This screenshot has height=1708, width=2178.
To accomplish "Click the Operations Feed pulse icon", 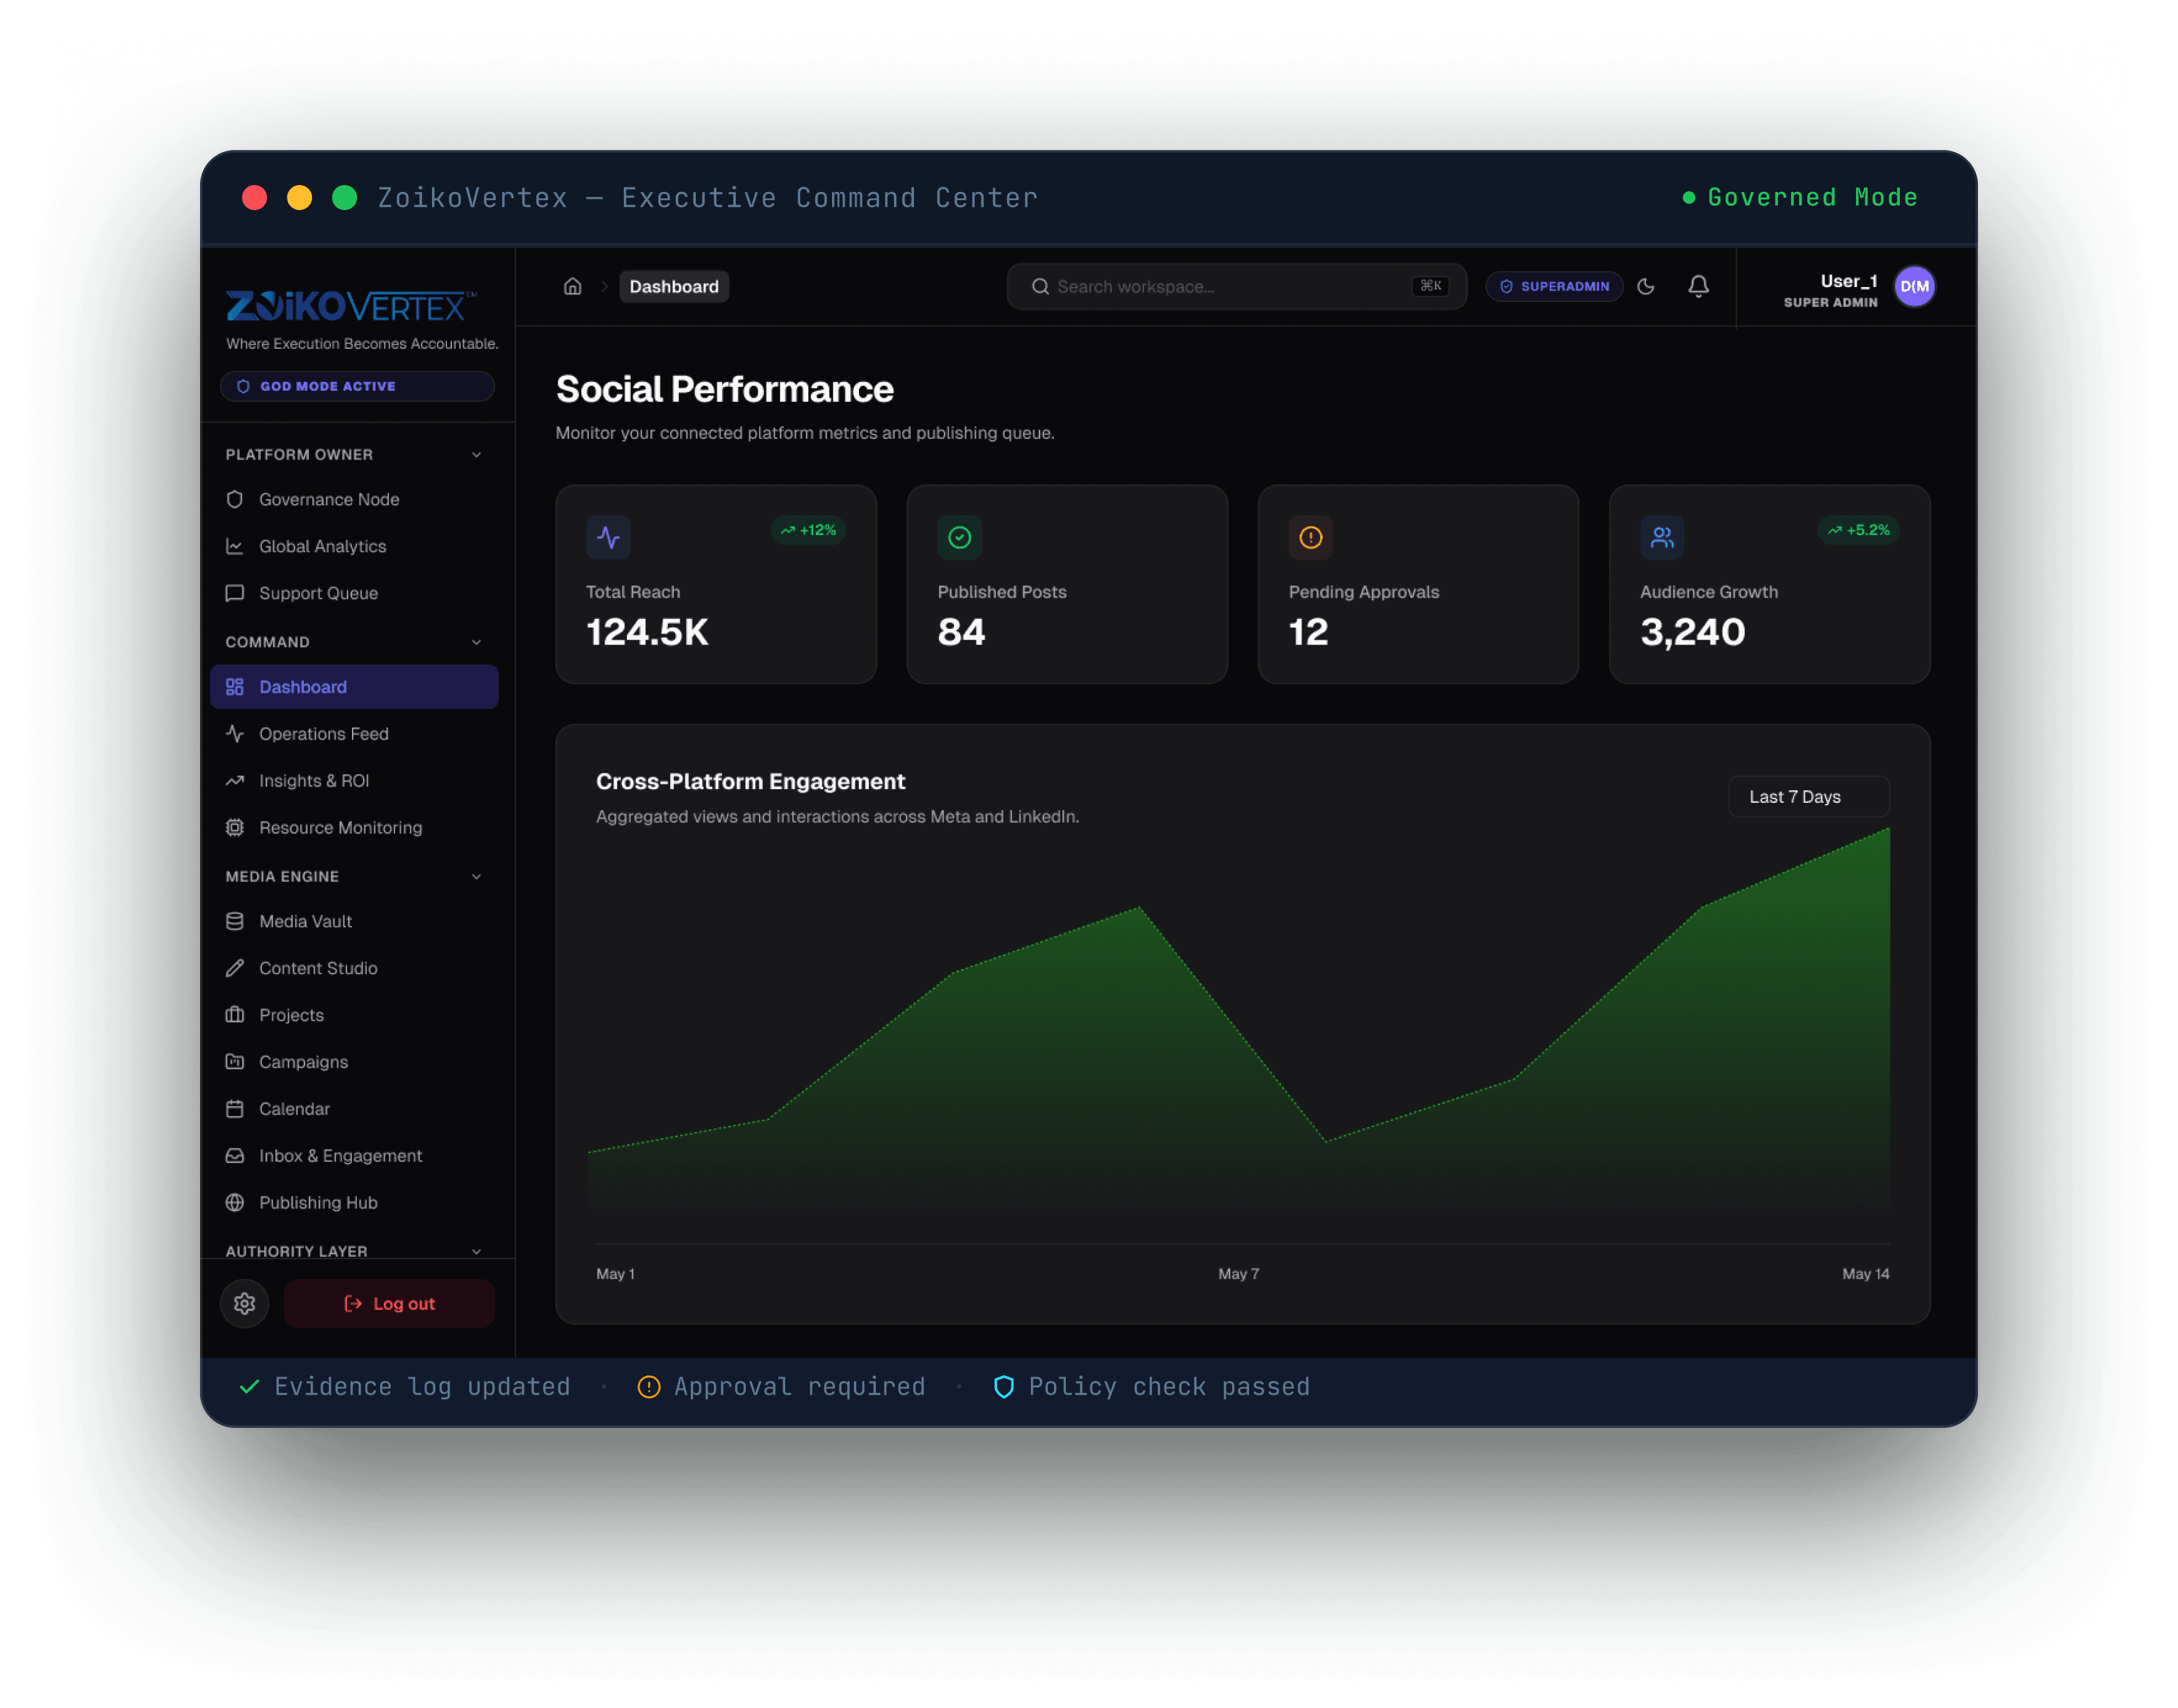I will point(235,734).
